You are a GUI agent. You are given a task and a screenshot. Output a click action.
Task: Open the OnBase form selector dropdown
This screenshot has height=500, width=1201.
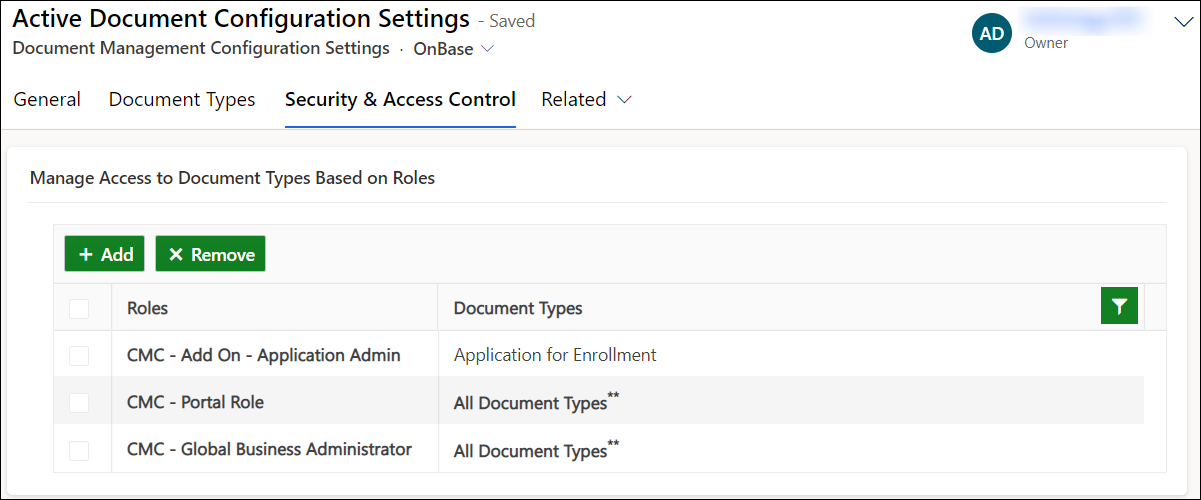pos(454,48)
